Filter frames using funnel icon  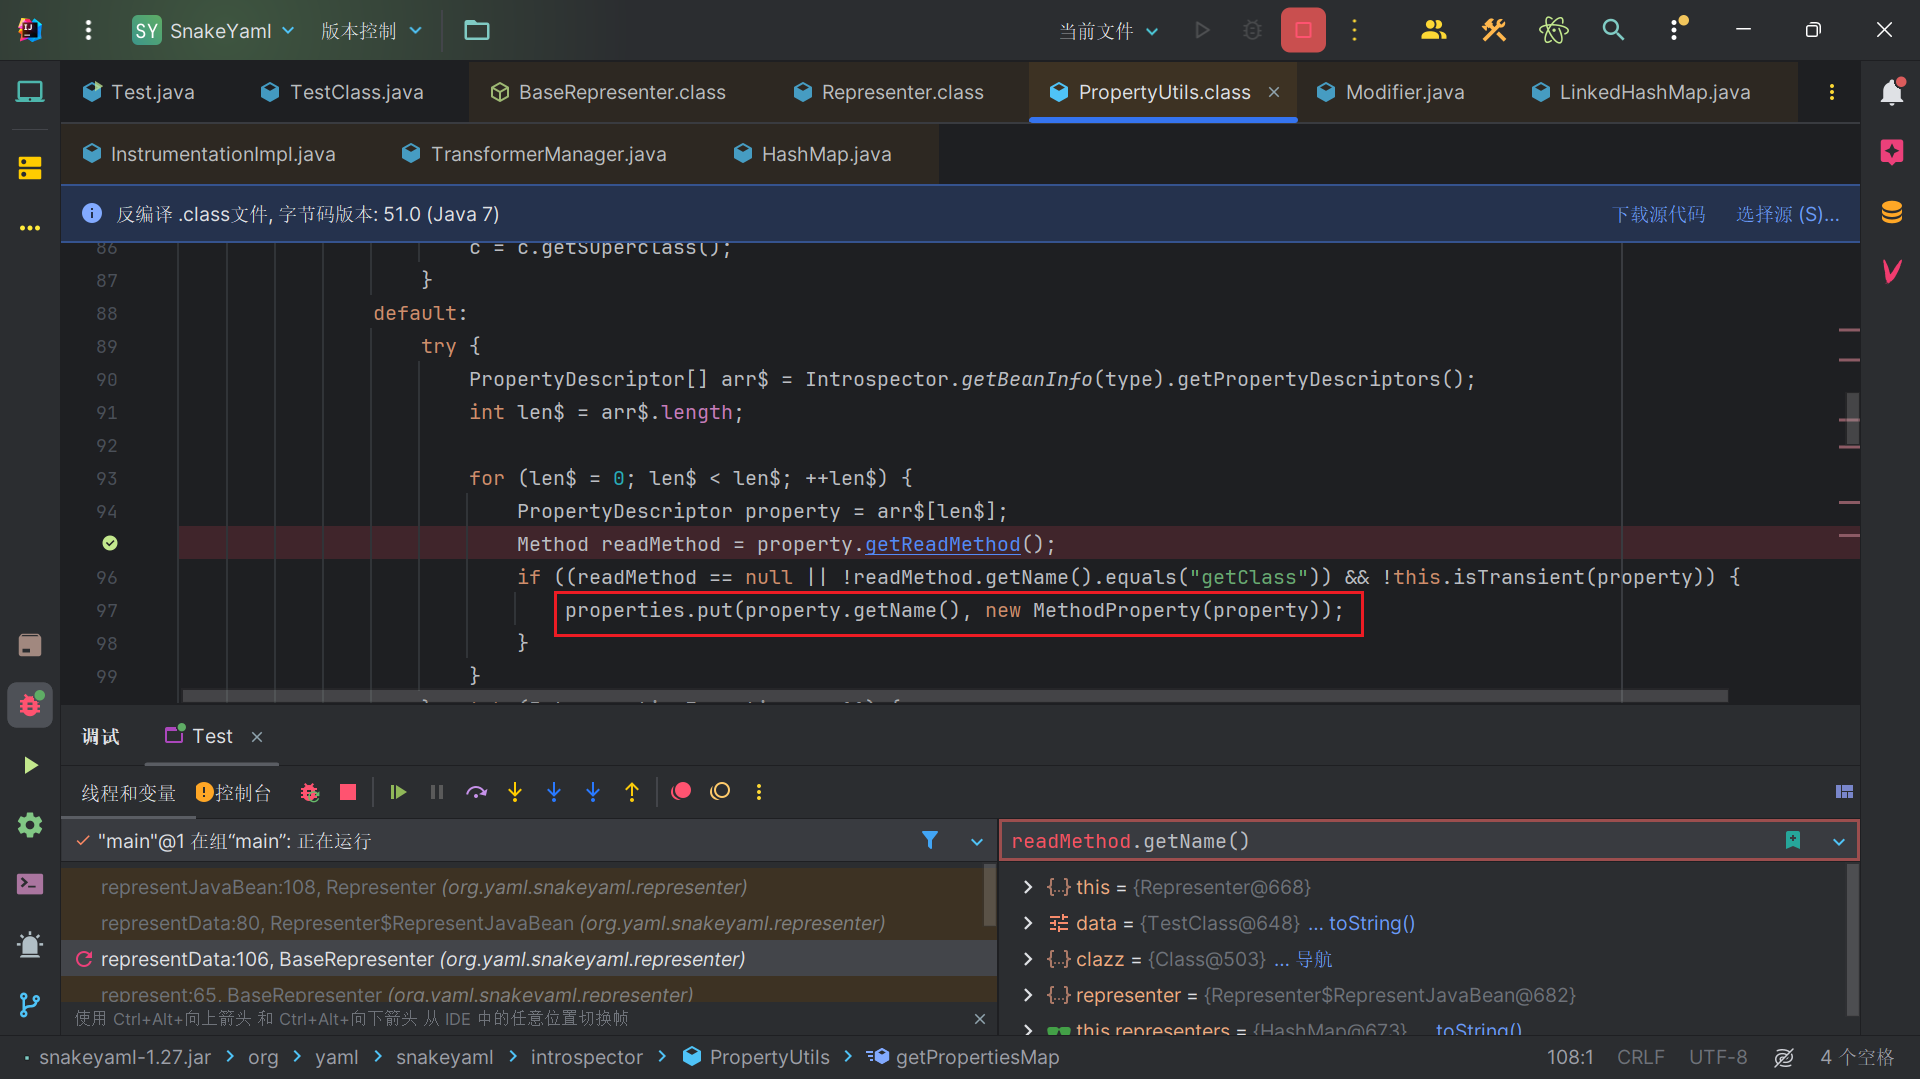pyautogui.click(x=930, y=840)
